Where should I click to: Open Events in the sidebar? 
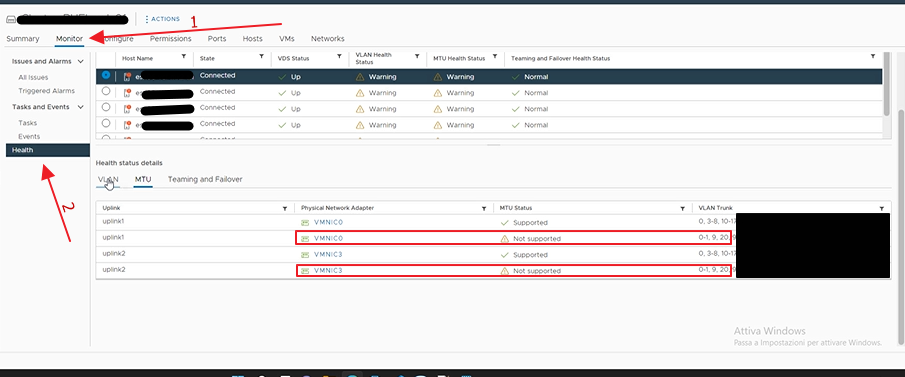[29, 136]
